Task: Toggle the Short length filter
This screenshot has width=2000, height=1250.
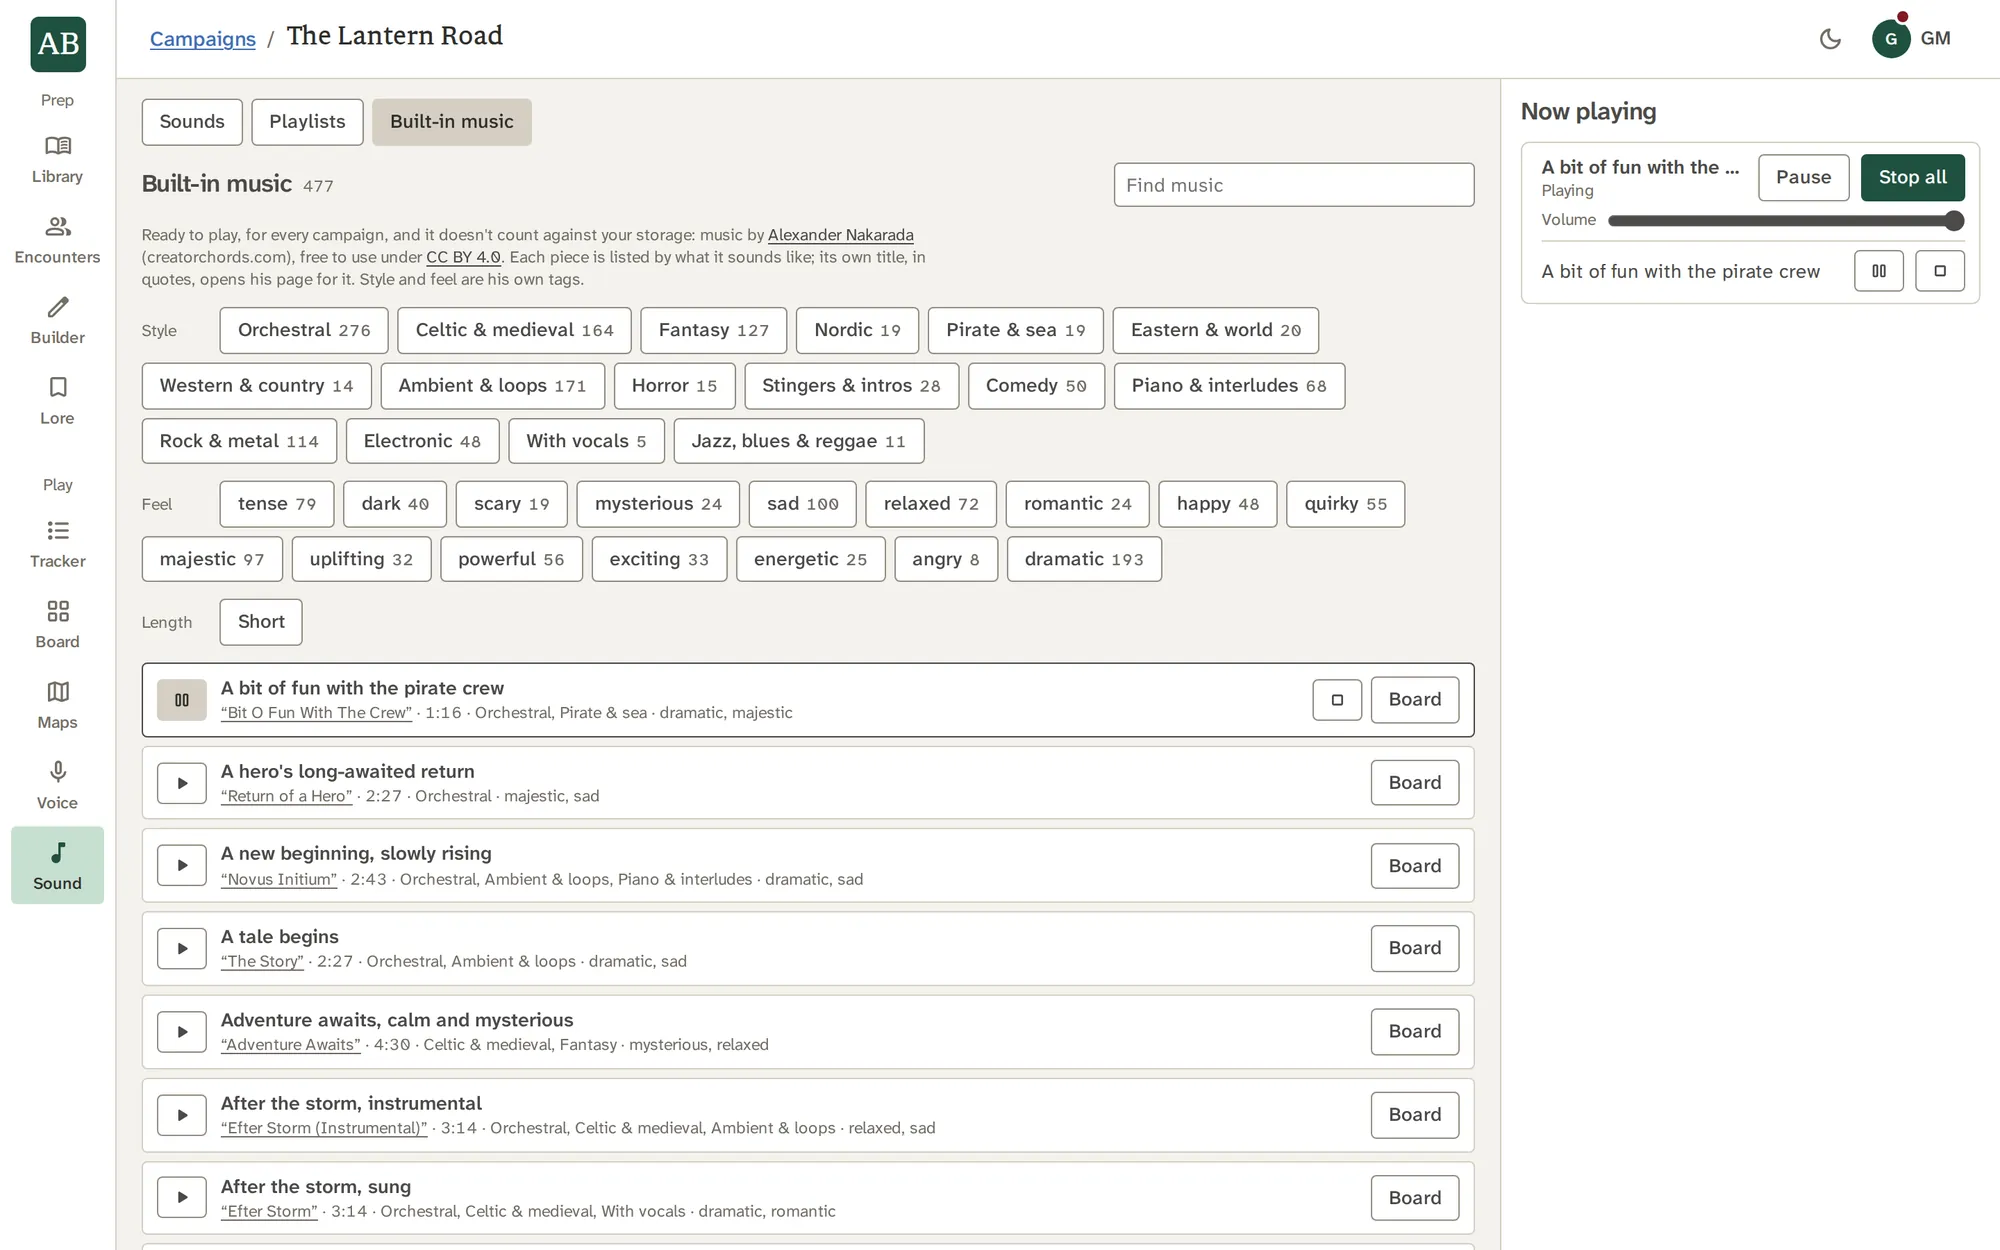Action: pyautogui.click(x=261, y=622)
